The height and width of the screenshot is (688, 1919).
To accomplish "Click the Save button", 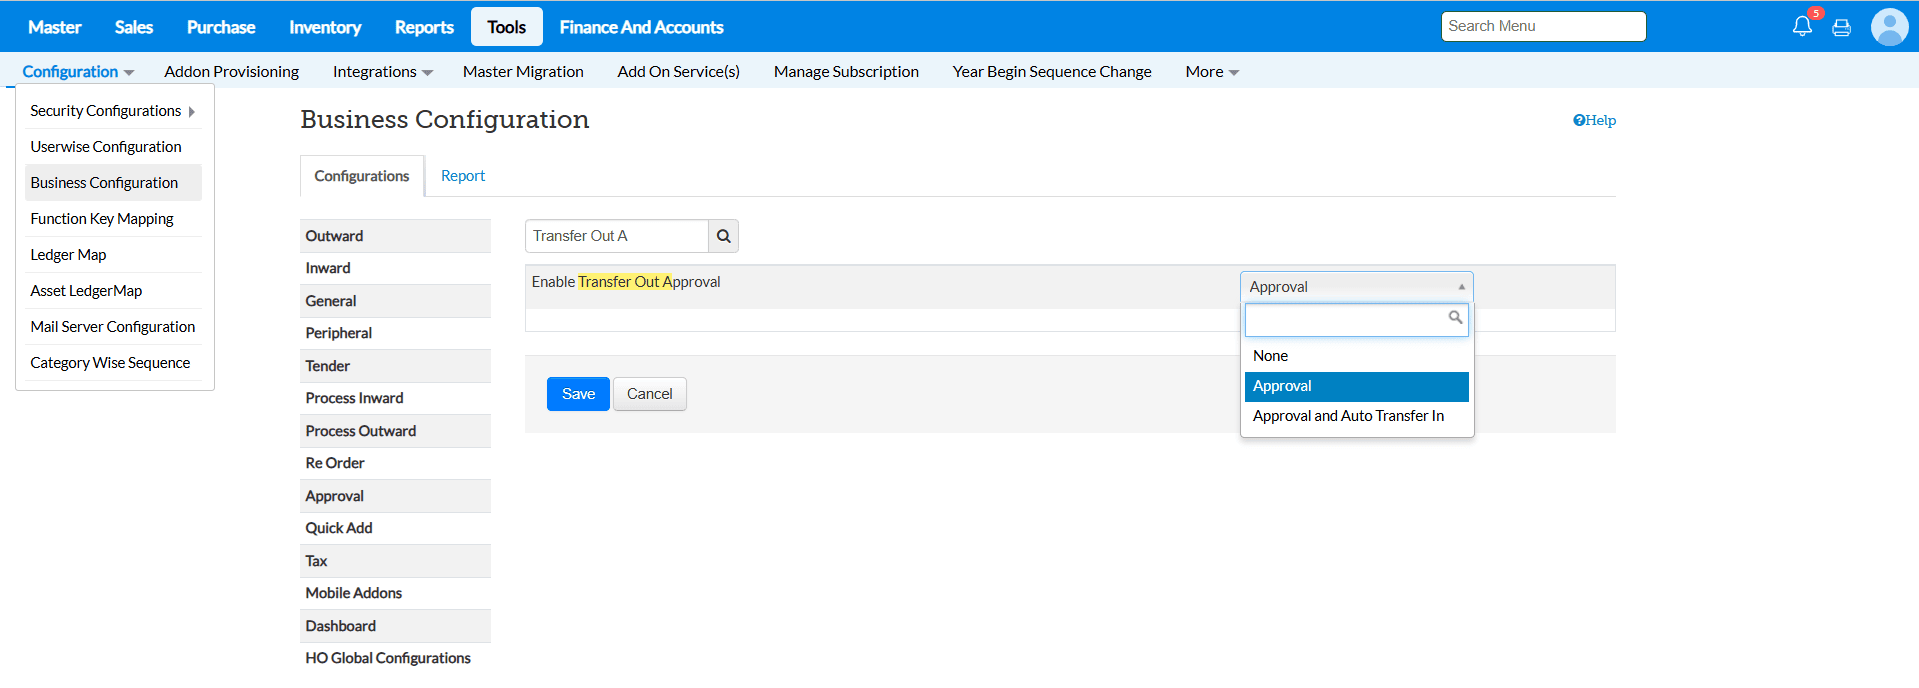I will click(x=578, y=394).
